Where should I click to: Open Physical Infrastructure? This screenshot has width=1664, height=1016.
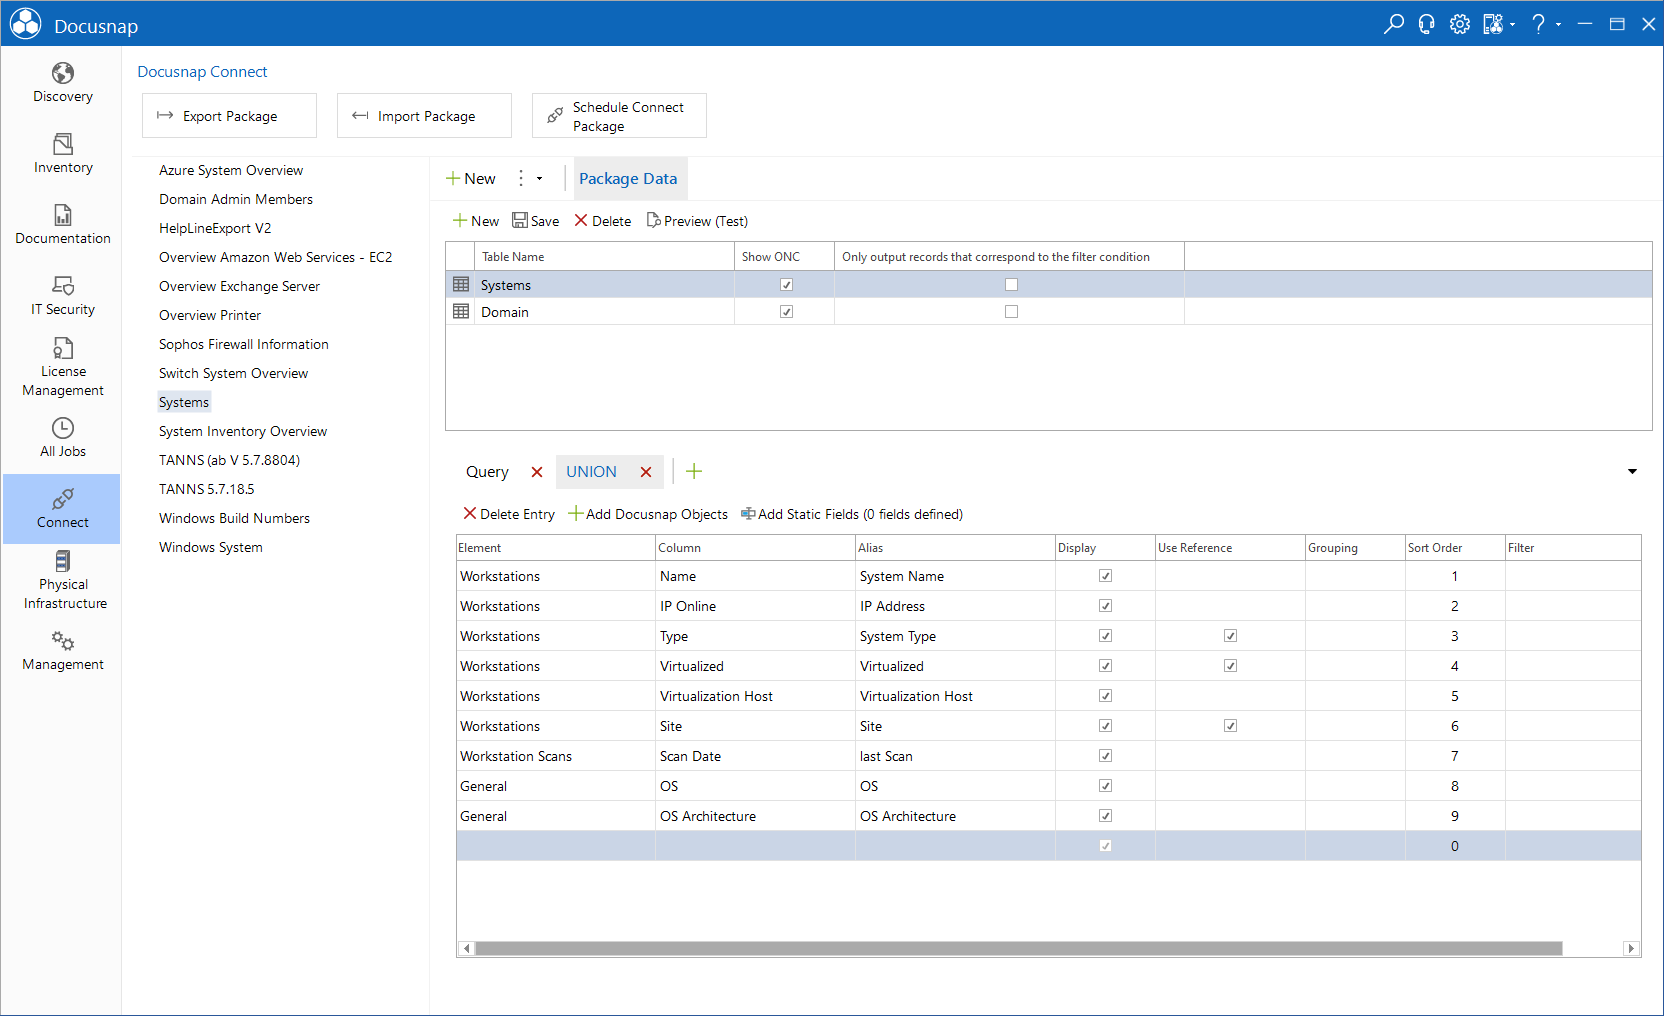click(62, 581)
